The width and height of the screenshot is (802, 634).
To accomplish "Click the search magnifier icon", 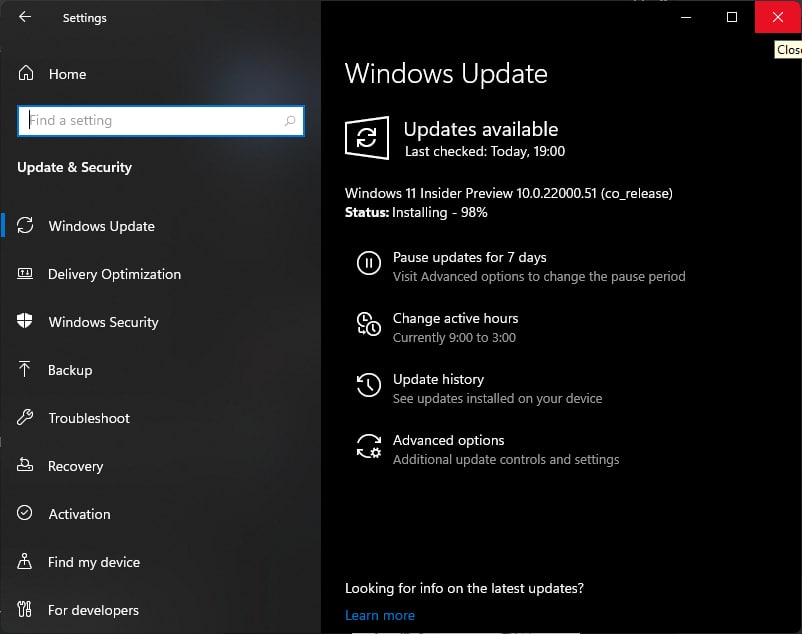I will (290, 121).
